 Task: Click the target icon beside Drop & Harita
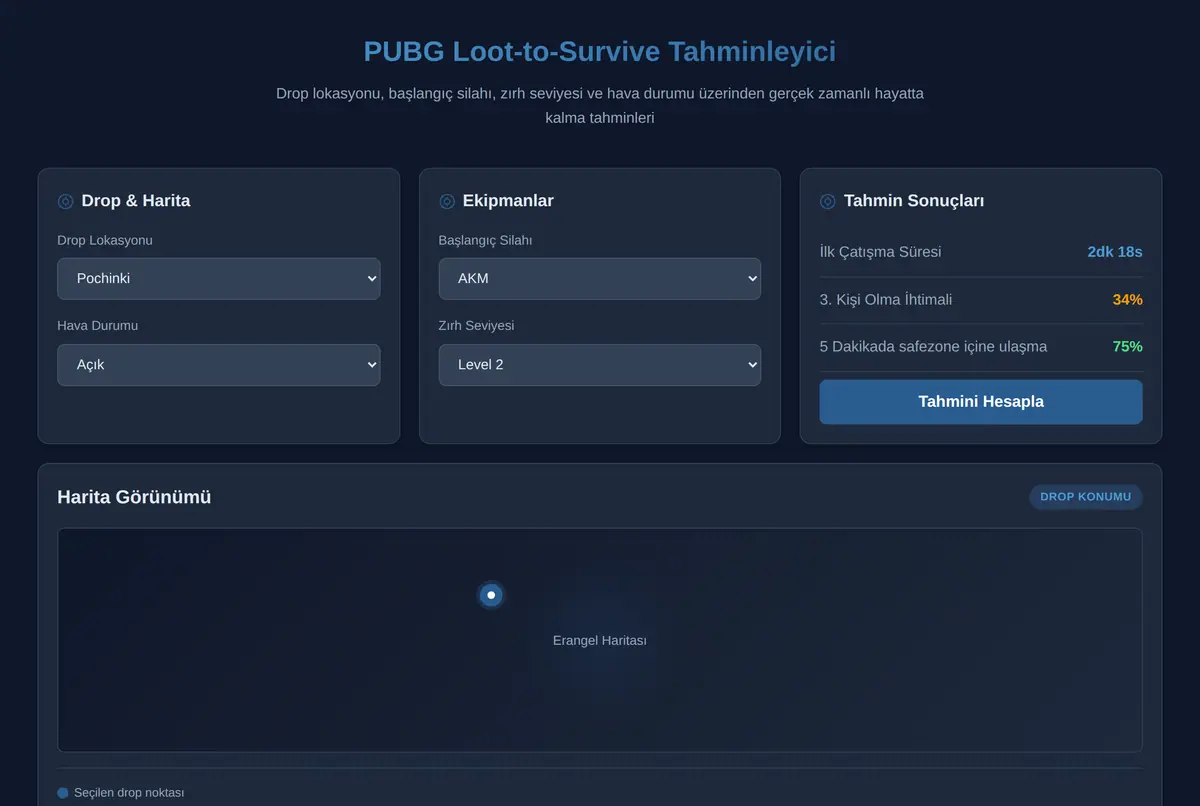(x=66, y=201)
